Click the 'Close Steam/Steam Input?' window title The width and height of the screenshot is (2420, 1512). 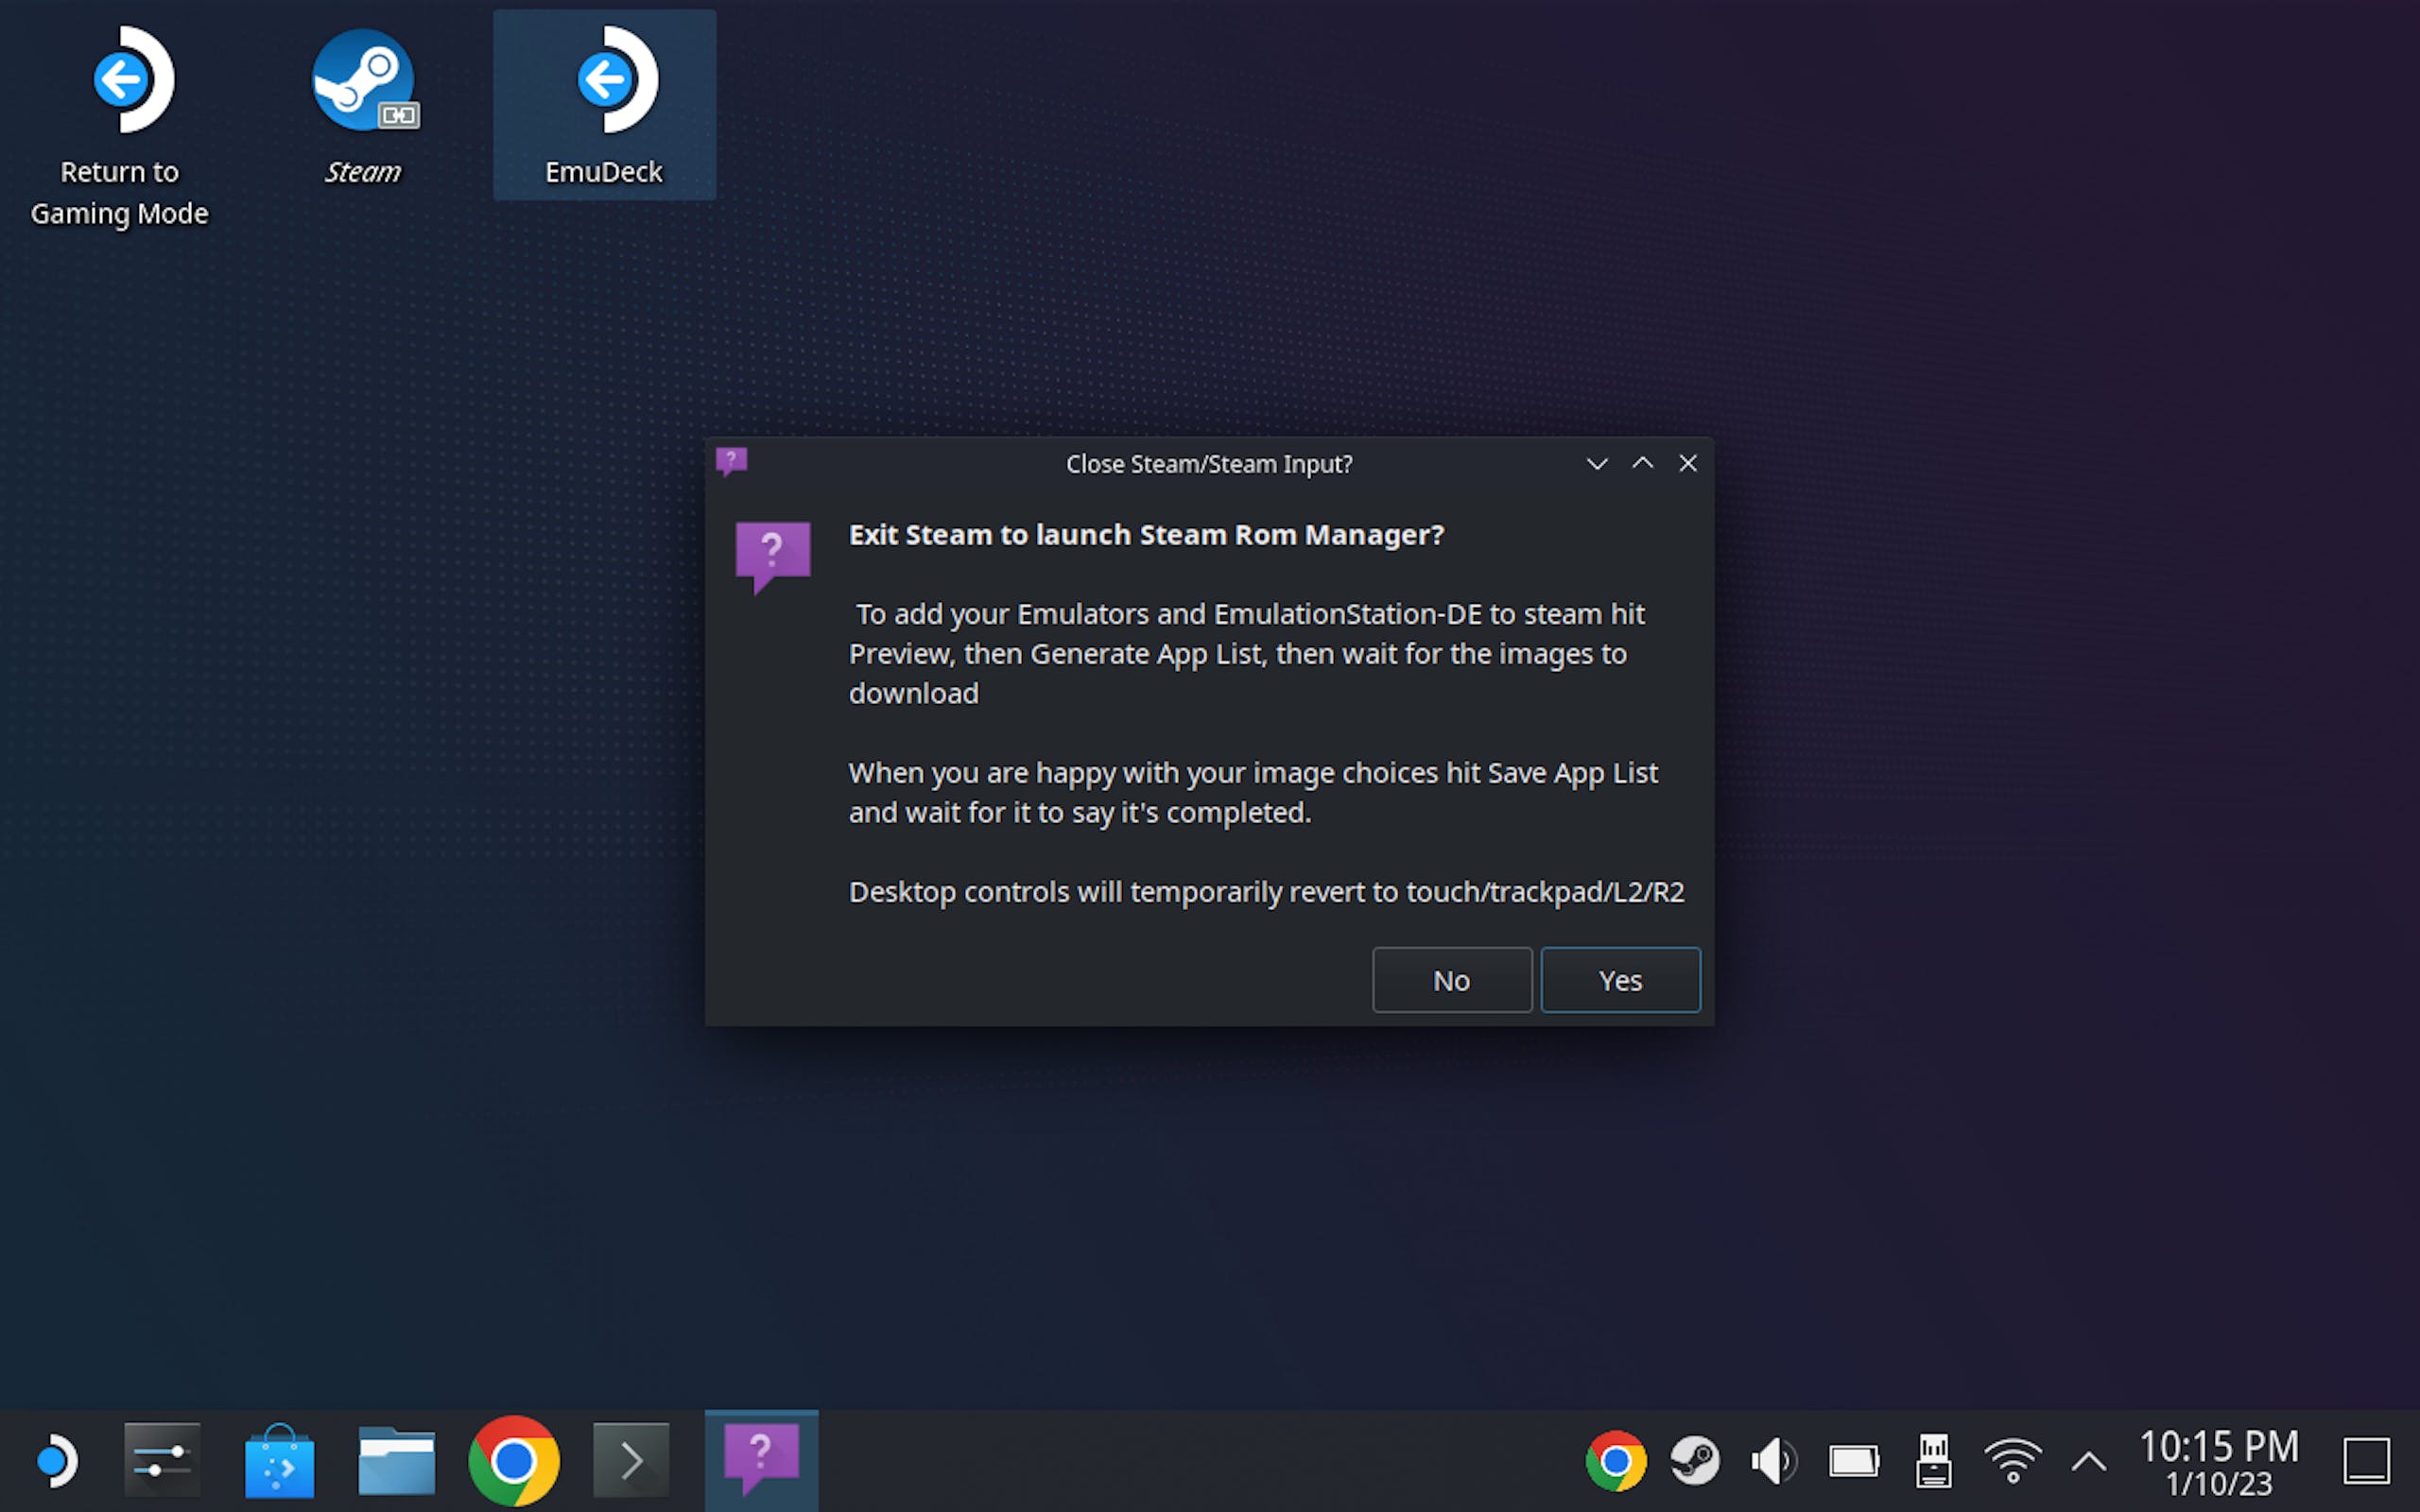(1209, 464)
